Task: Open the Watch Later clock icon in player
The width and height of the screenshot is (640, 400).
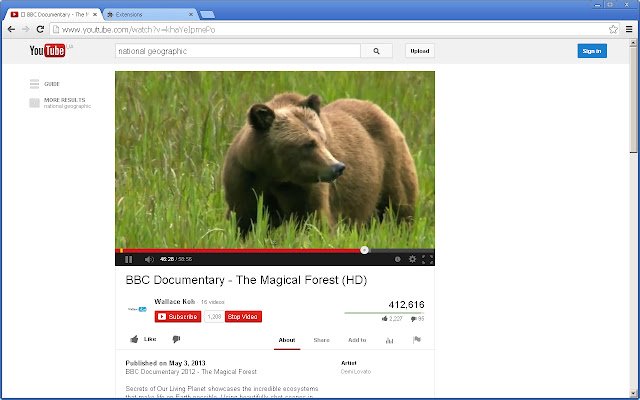Action: (x=398, y=259)
